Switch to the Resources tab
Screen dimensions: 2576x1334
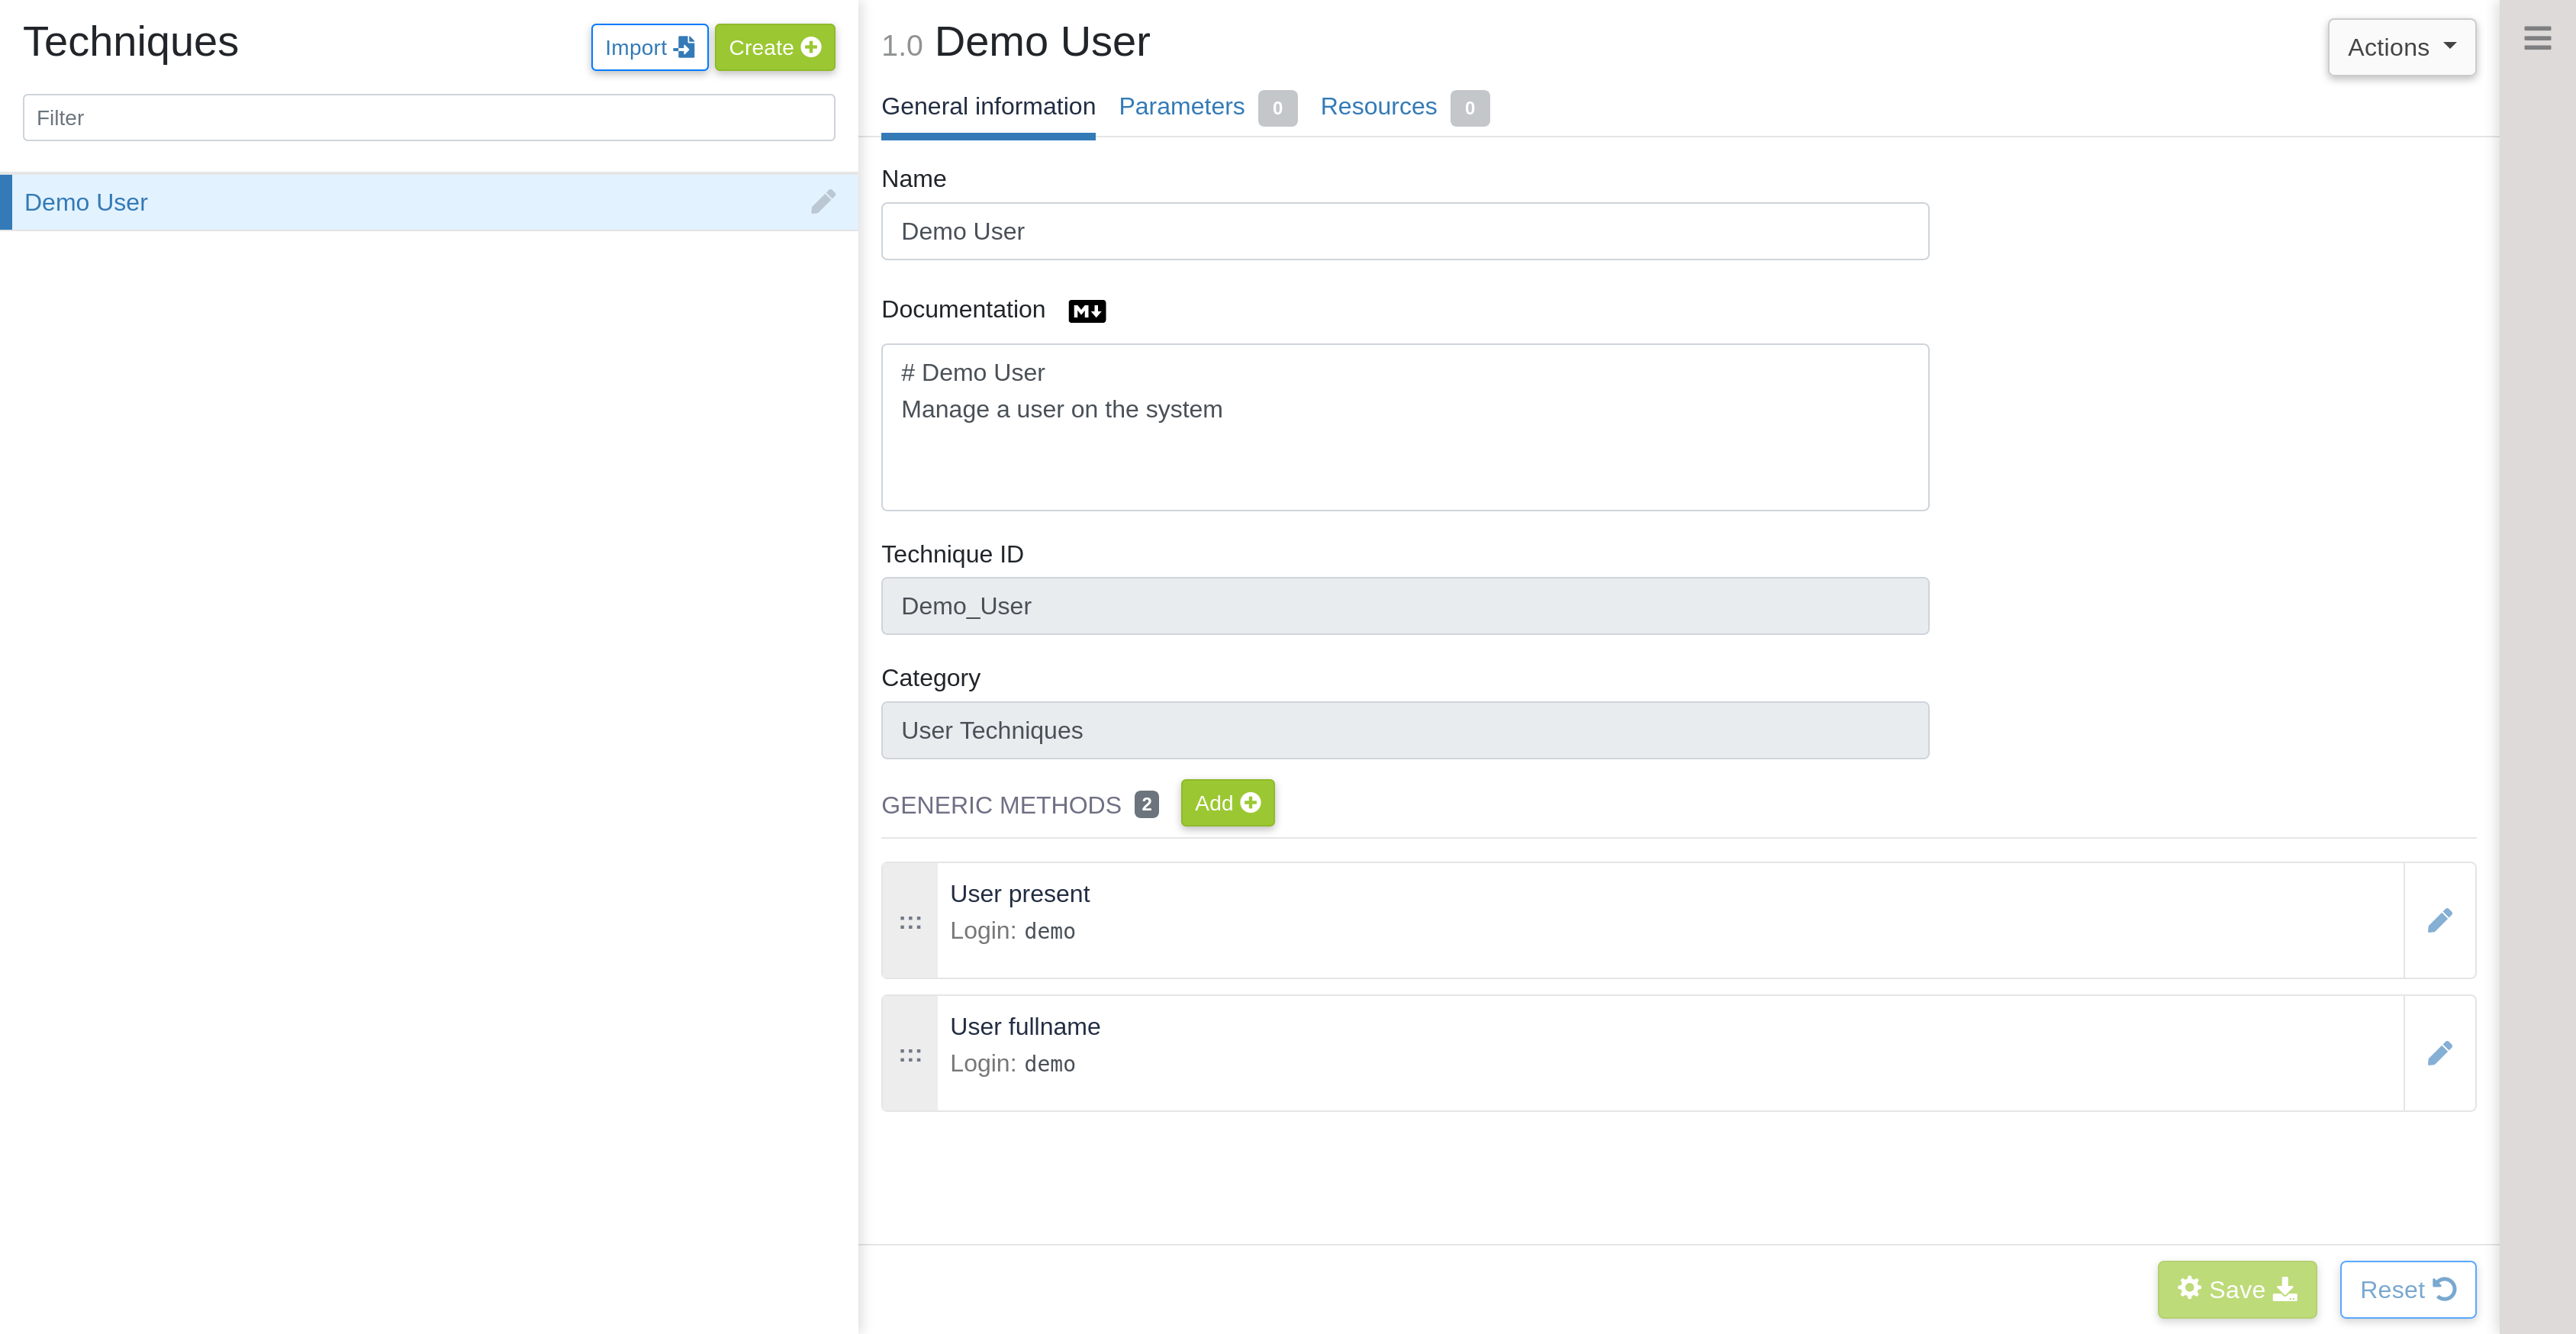[1379, 107]
